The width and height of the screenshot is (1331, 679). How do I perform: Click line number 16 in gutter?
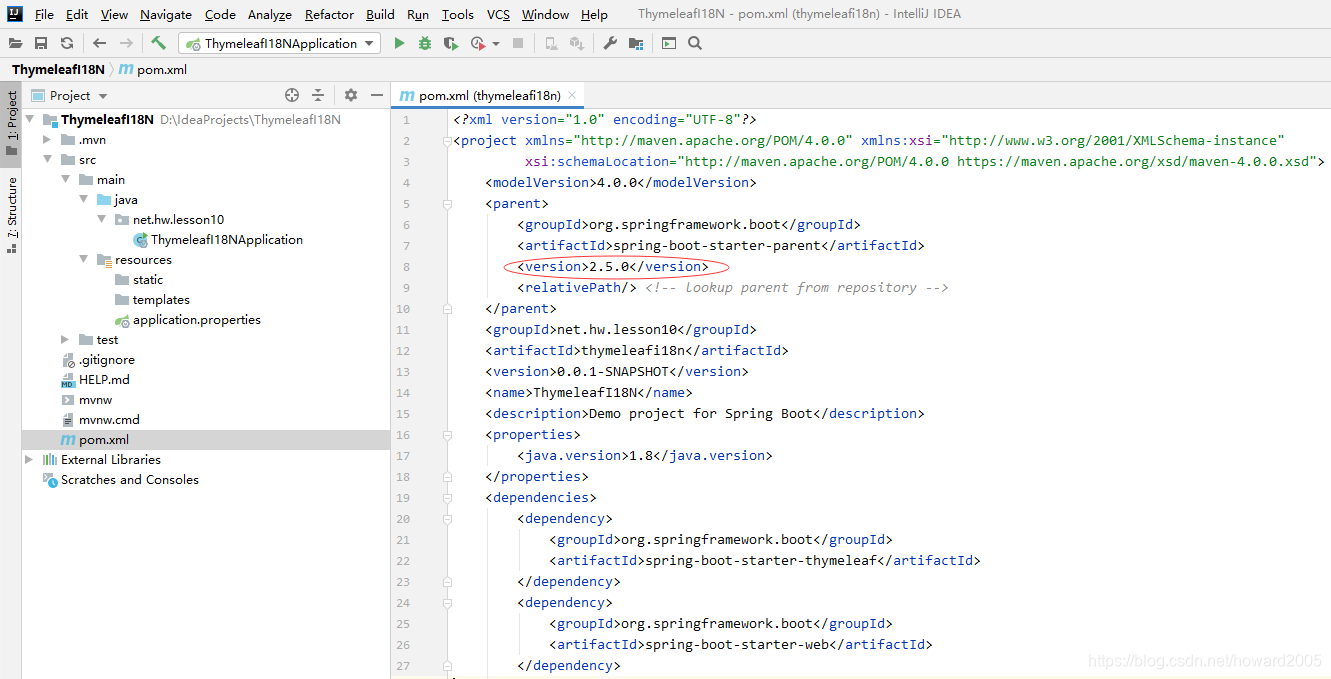click(x=403, y=435)
